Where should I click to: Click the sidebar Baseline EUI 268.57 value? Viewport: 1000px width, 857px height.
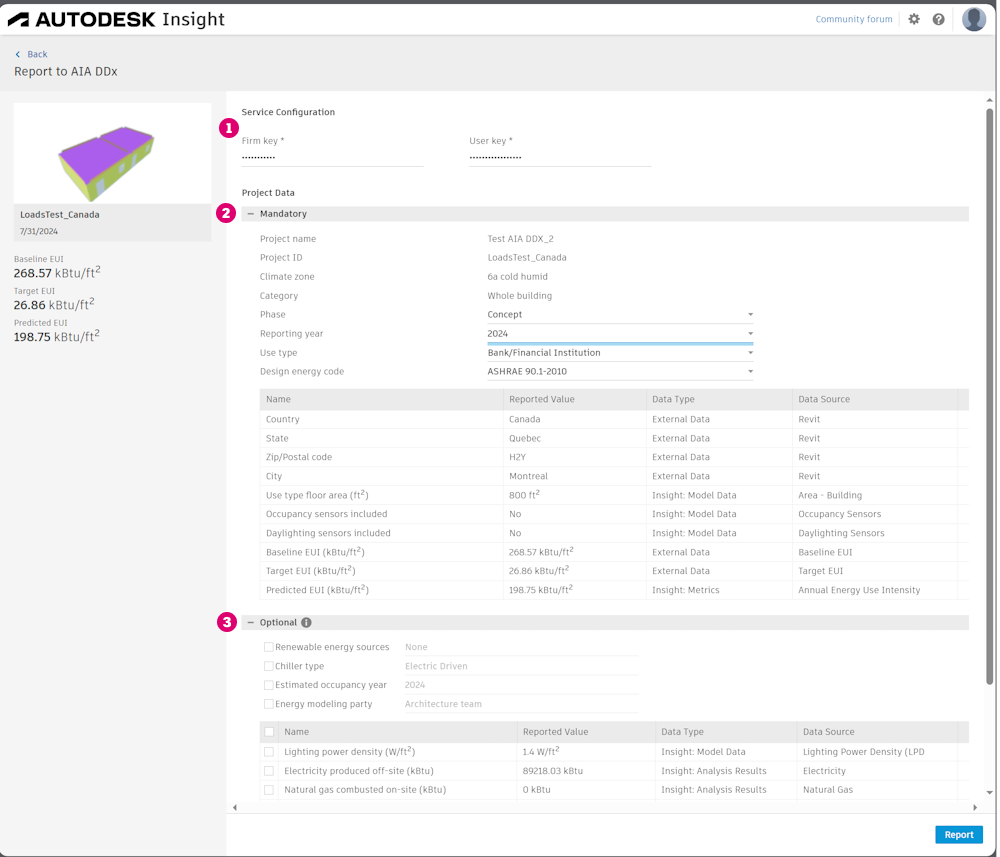click(x=57, y=273)
